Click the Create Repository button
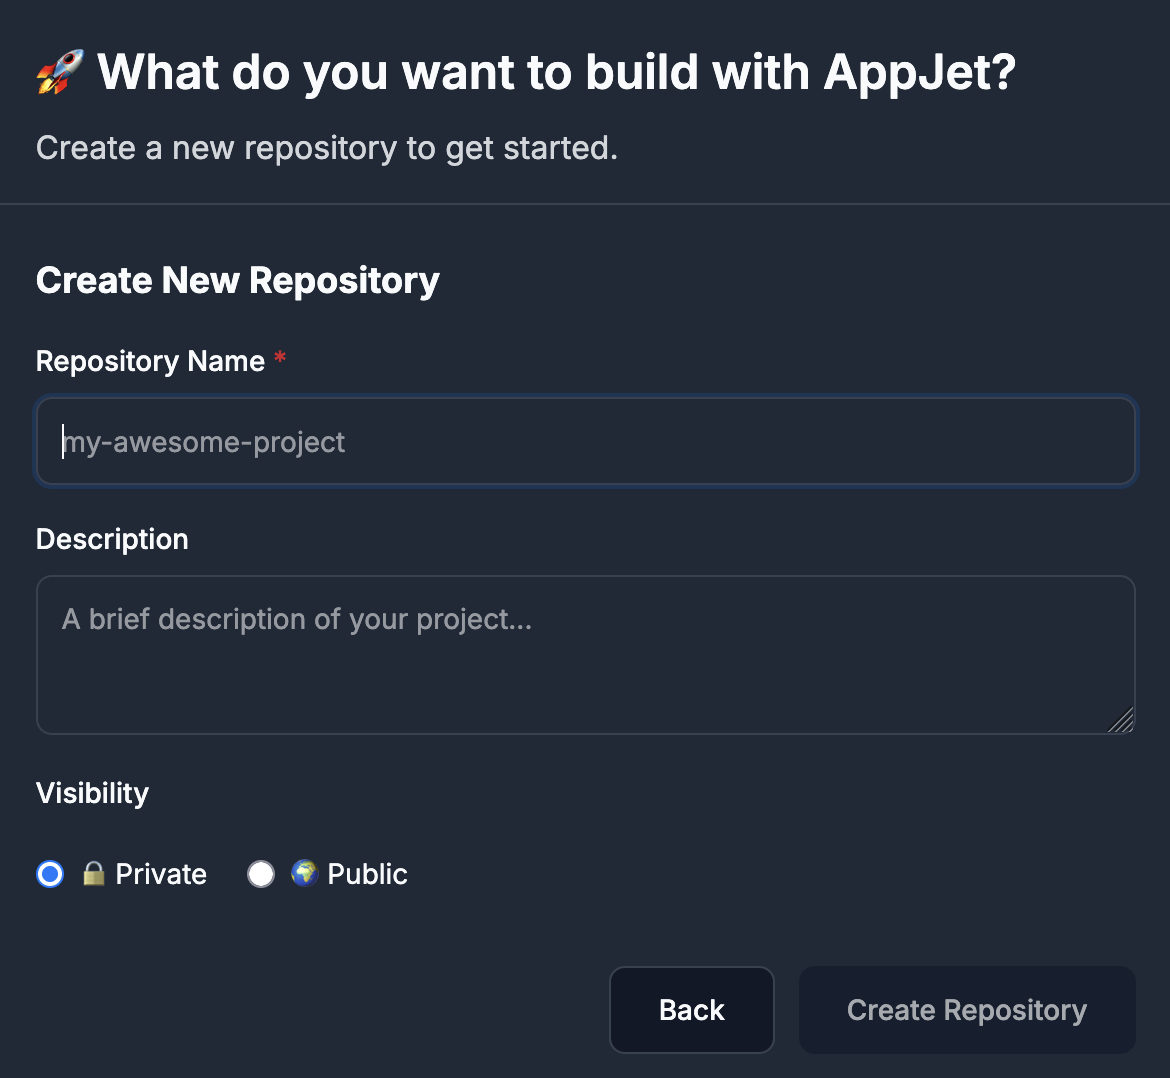Viewport: 1170px width, 1078px height. point(967,1009)
